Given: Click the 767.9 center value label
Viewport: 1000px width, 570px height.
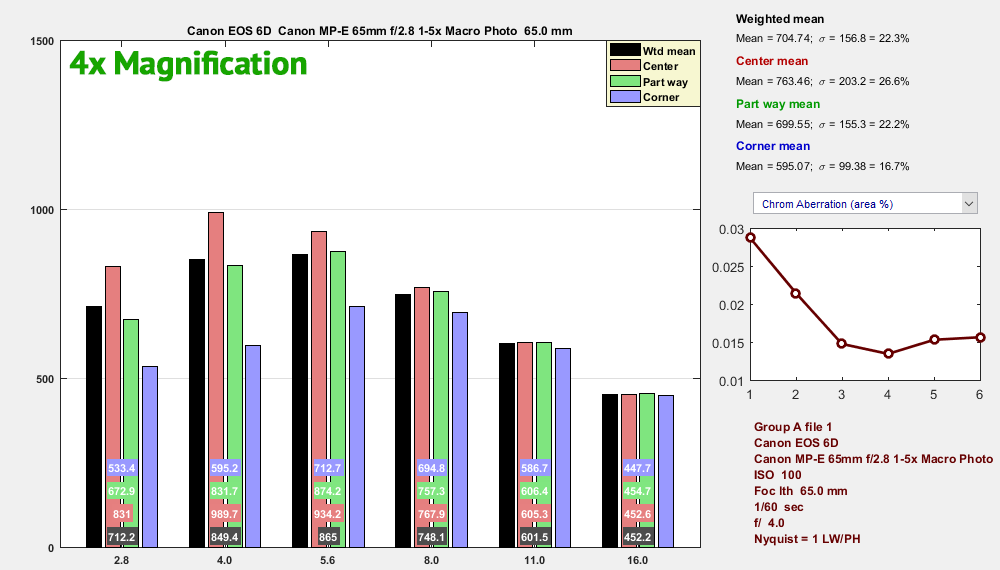Looking at the screenshot, I should pyautogui.click(x=431, y=514).
